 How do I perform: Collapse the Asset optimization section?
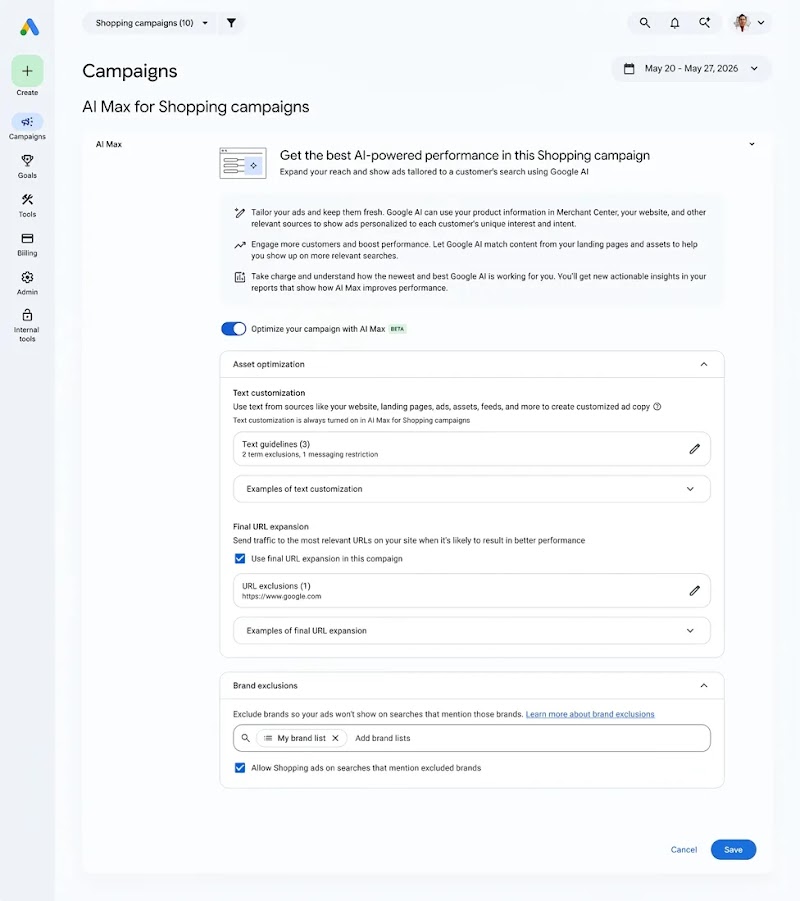click(703, 364)
